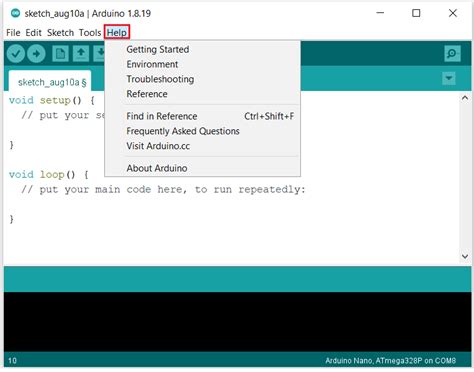
Task: Click line number 10 in status bar
Action: [12, 361]
